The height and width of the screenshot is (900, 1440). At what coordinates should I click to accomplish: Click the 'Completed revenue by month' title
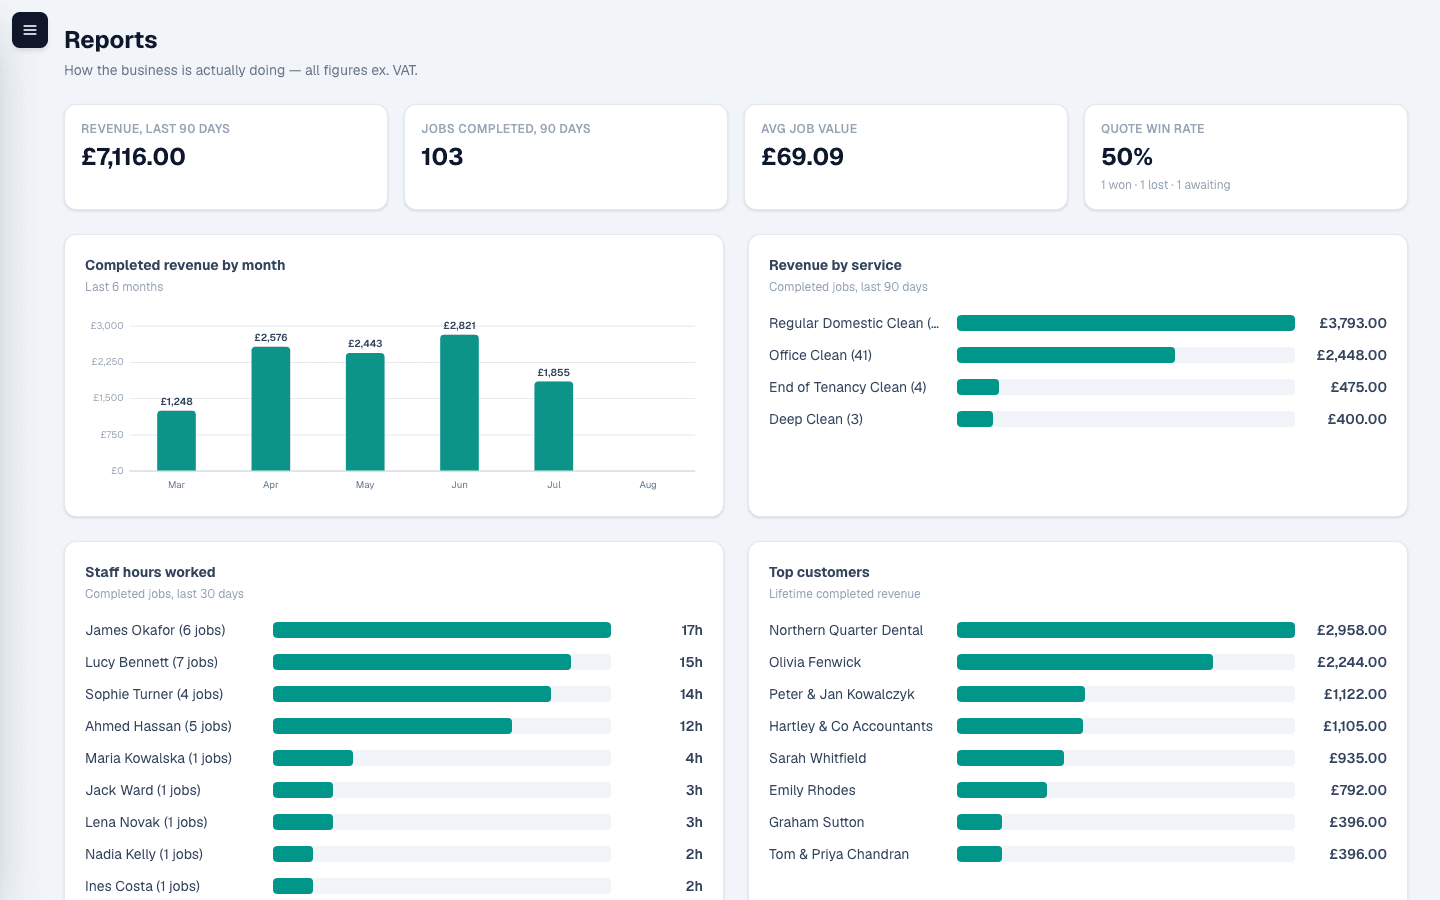point(185,265)
